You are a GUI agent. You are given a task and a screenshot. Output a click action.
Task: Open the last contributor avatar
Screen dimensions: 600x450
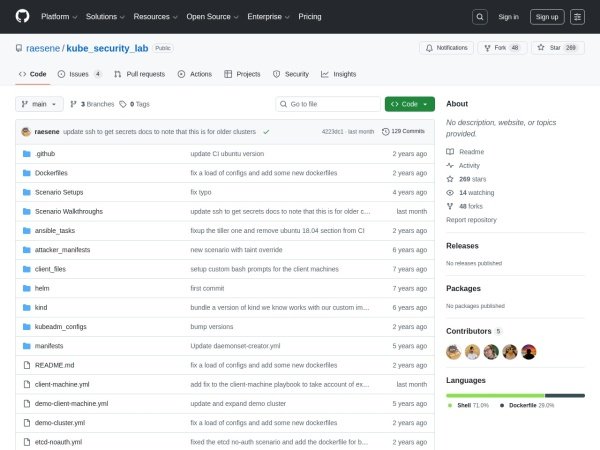529,352
